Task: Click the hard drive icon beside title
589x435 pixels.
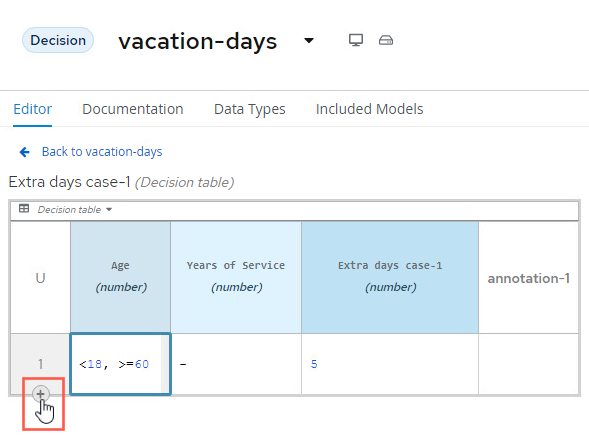Action: click(386, 40)
